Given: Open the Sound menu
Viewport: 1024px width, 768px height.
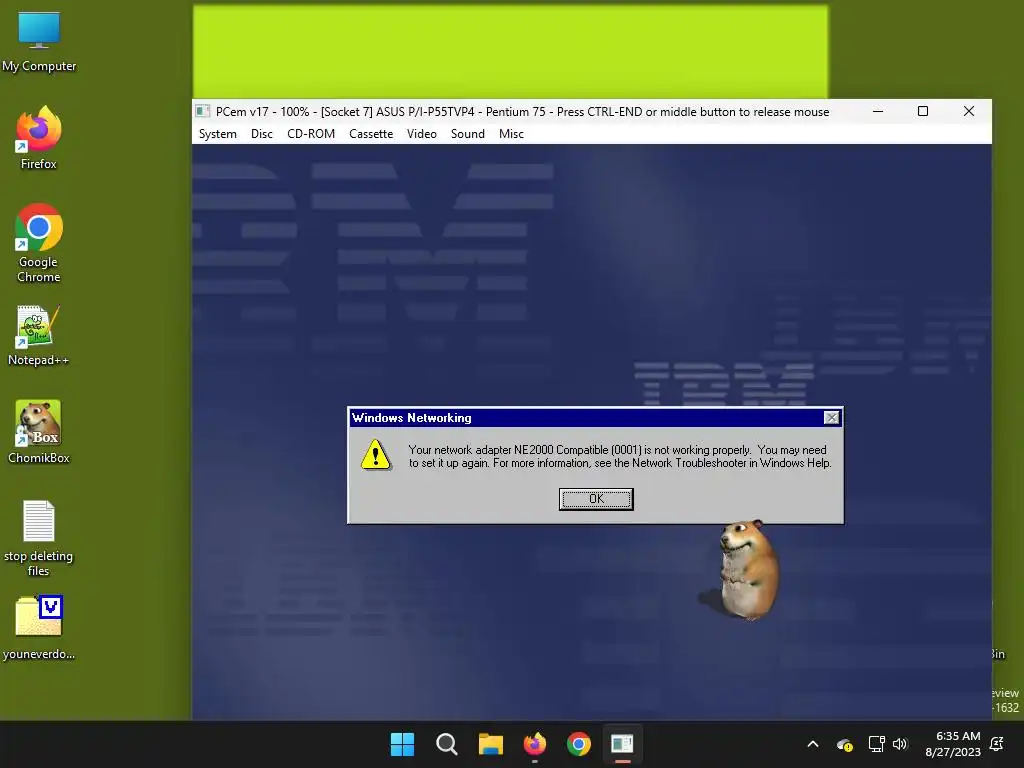Looking at the screenshot, I should (x=468, y=134).
